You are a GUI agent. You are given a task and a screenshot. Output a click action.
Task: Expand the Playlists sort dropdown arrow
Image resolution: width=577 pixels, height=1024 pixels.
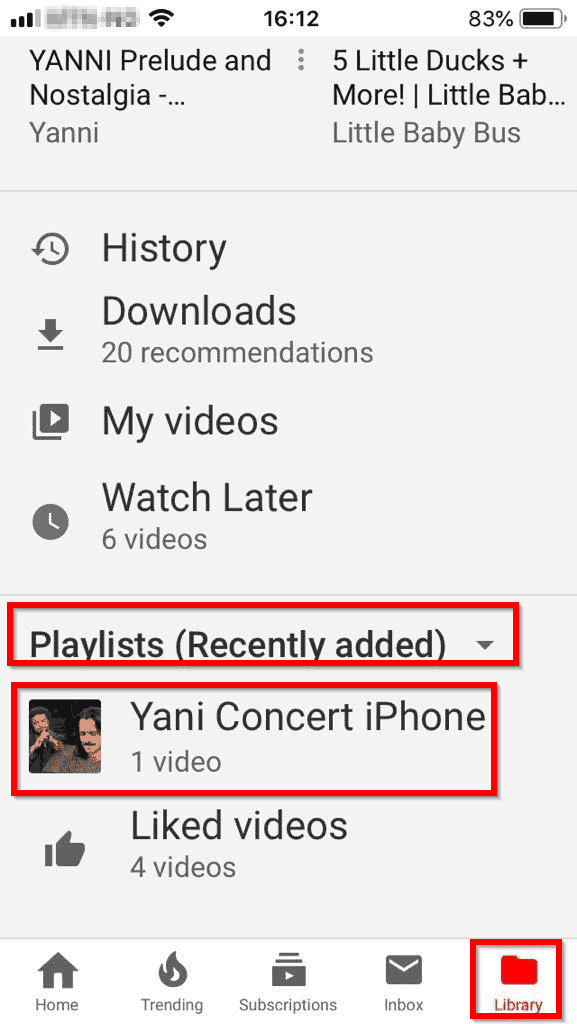coord(485,645)
